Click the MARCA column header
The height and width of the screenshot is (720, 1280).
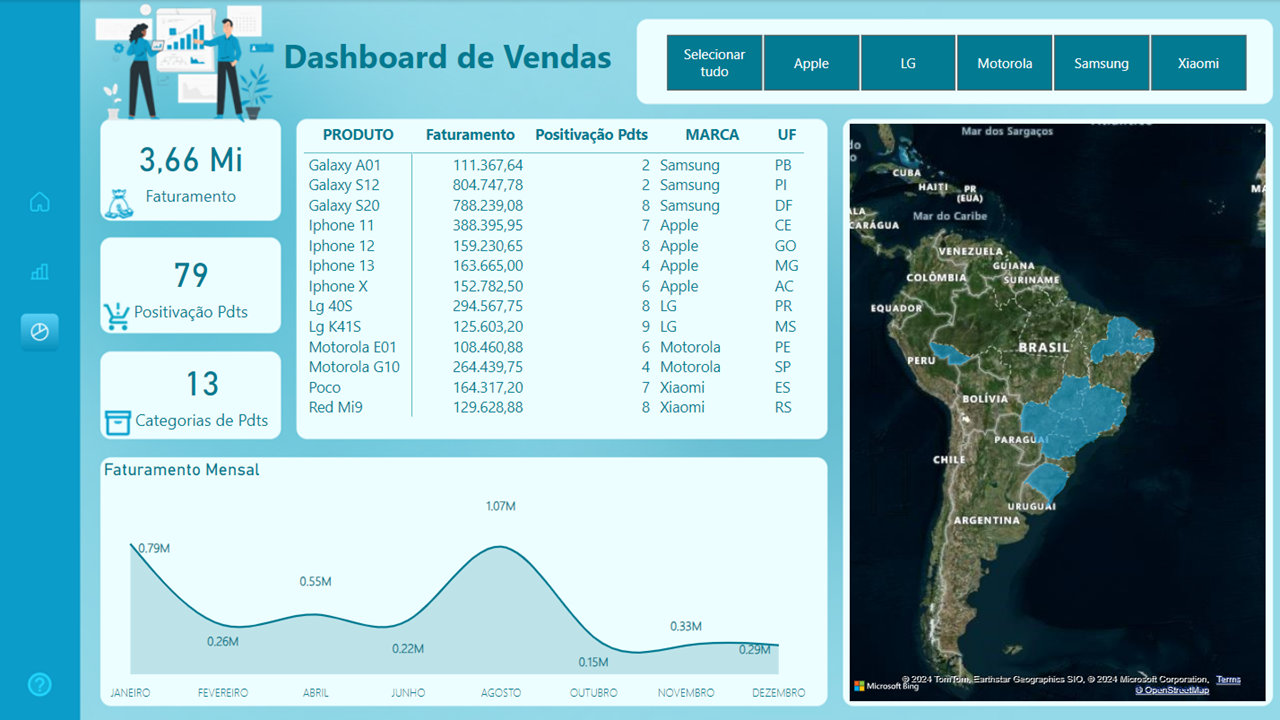tap(712, 135)
